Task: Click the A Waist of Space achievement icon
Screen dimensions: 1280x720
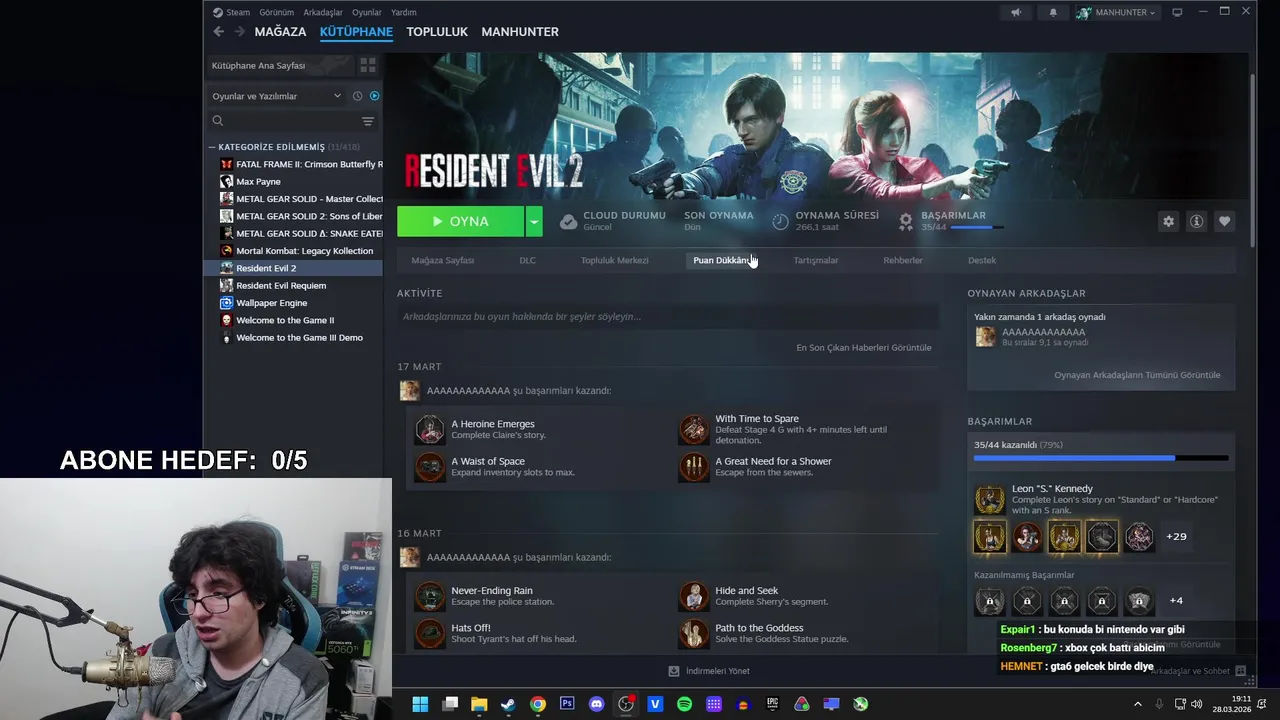Action: 430,467
